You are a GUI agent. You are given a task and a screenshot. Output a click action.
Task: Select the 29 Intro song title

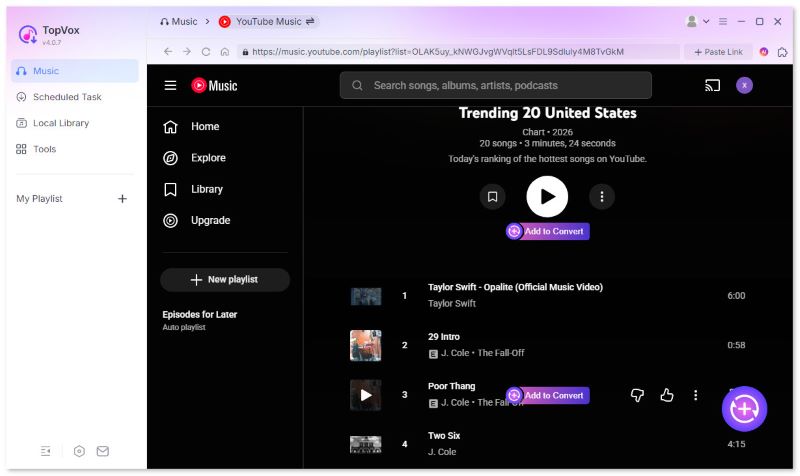(444, 337)
